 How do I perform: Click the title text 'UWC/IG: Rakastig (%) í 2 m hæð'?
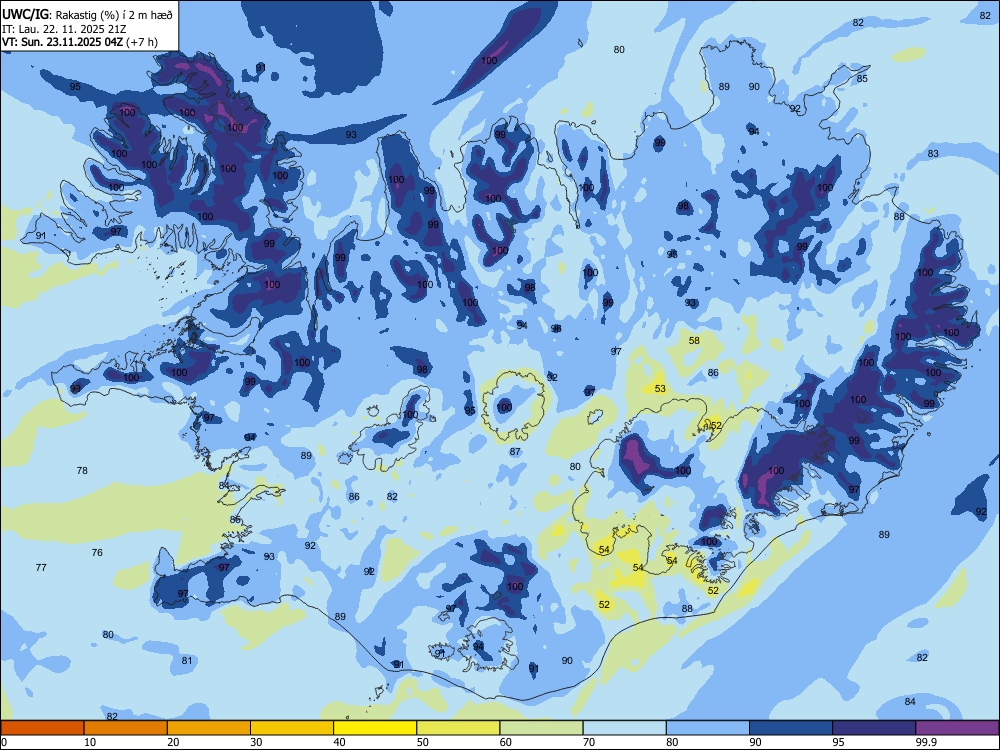pyautogui.click(x=87, y=15)
